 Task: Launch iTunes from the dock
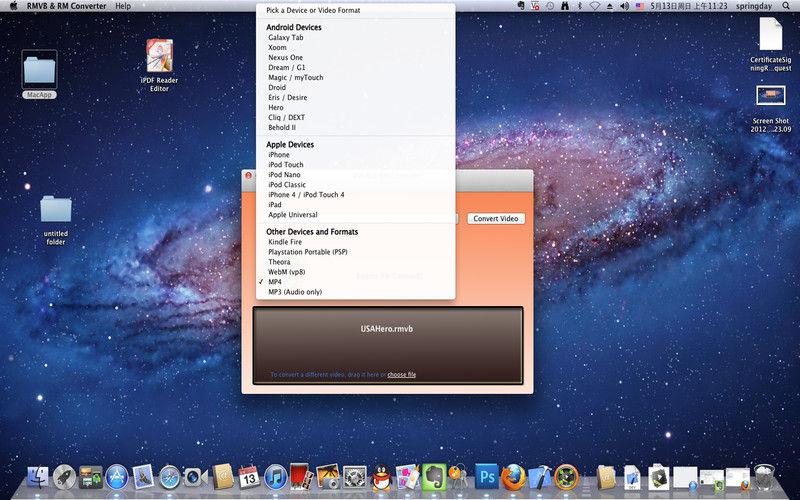click(x=276, y=478)
